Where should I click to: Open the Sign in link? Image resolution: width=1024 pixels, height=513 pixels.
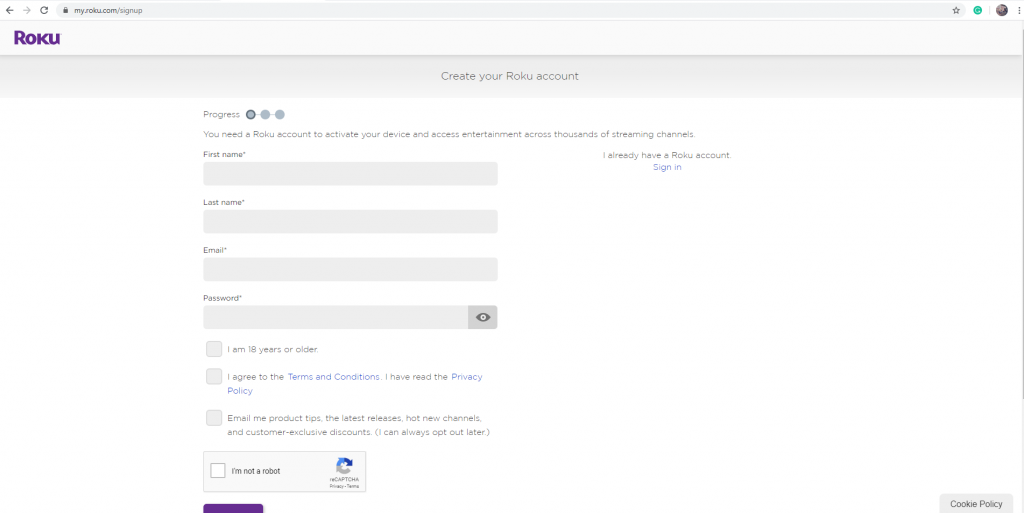pyautogui.click(x=667, y=167)
